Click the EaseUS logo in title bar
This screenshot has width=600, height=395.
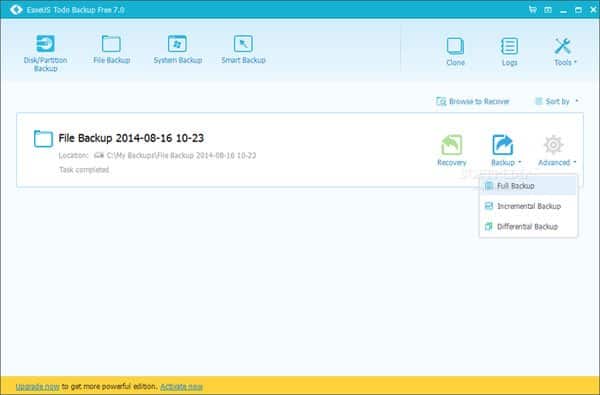pos(16,10)
